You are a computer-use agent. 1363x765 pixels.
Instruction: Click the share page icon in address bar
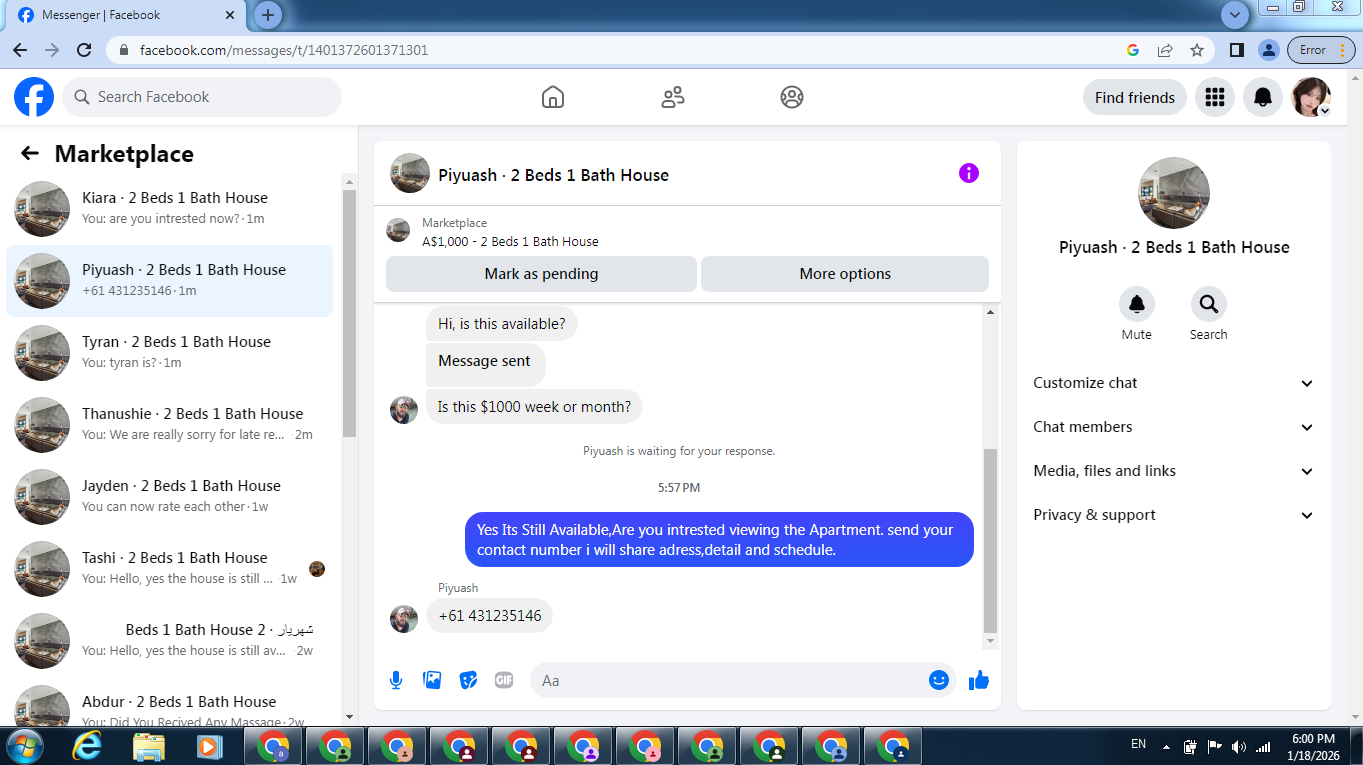(x=1165, y=50)
